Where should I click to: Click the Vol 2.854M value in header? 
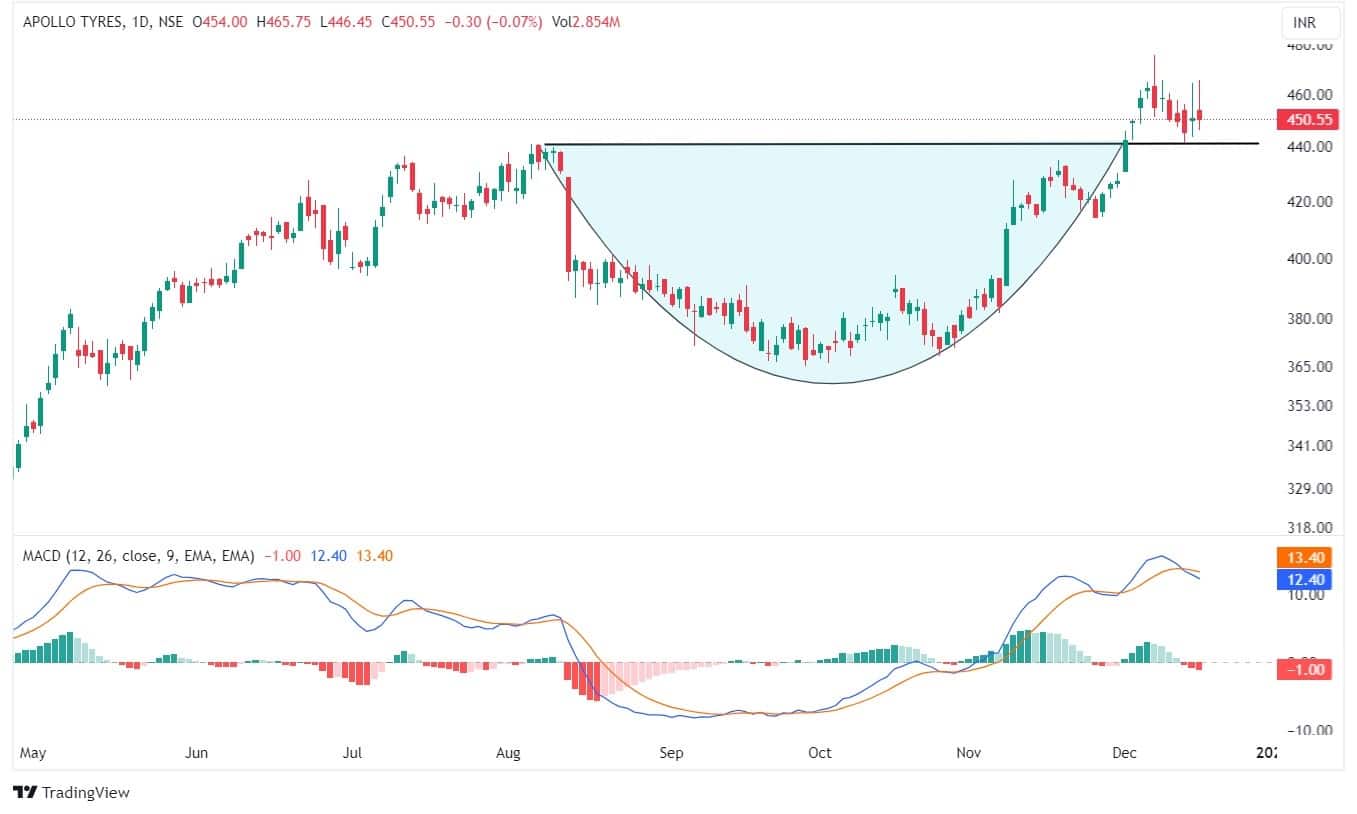click(x=591, y=21)
